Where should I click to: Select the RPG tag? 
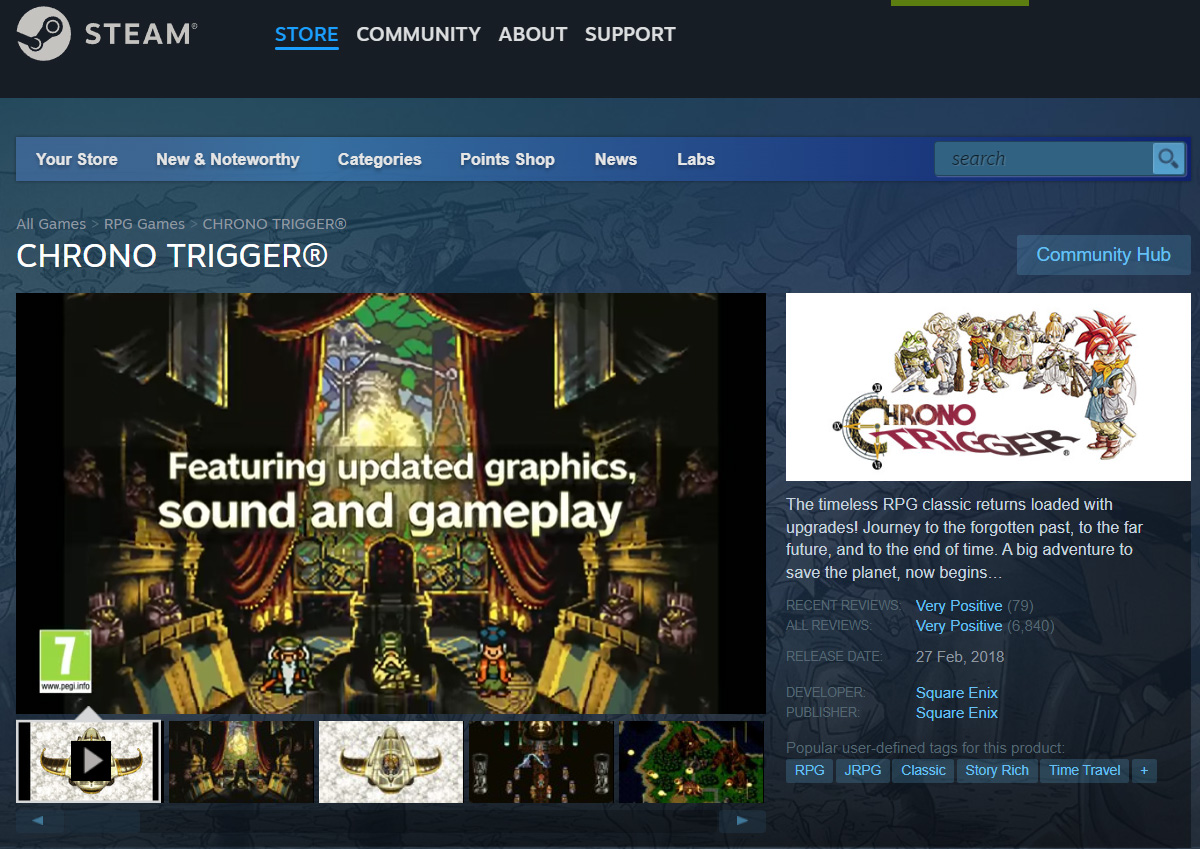click(x=810, y=770)
